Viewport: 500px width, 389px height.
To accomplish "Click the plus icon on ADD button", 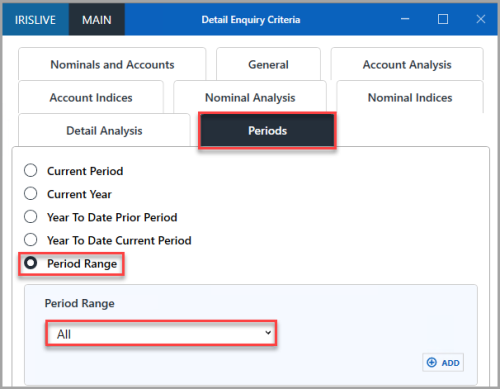I will tap(431, 362).
